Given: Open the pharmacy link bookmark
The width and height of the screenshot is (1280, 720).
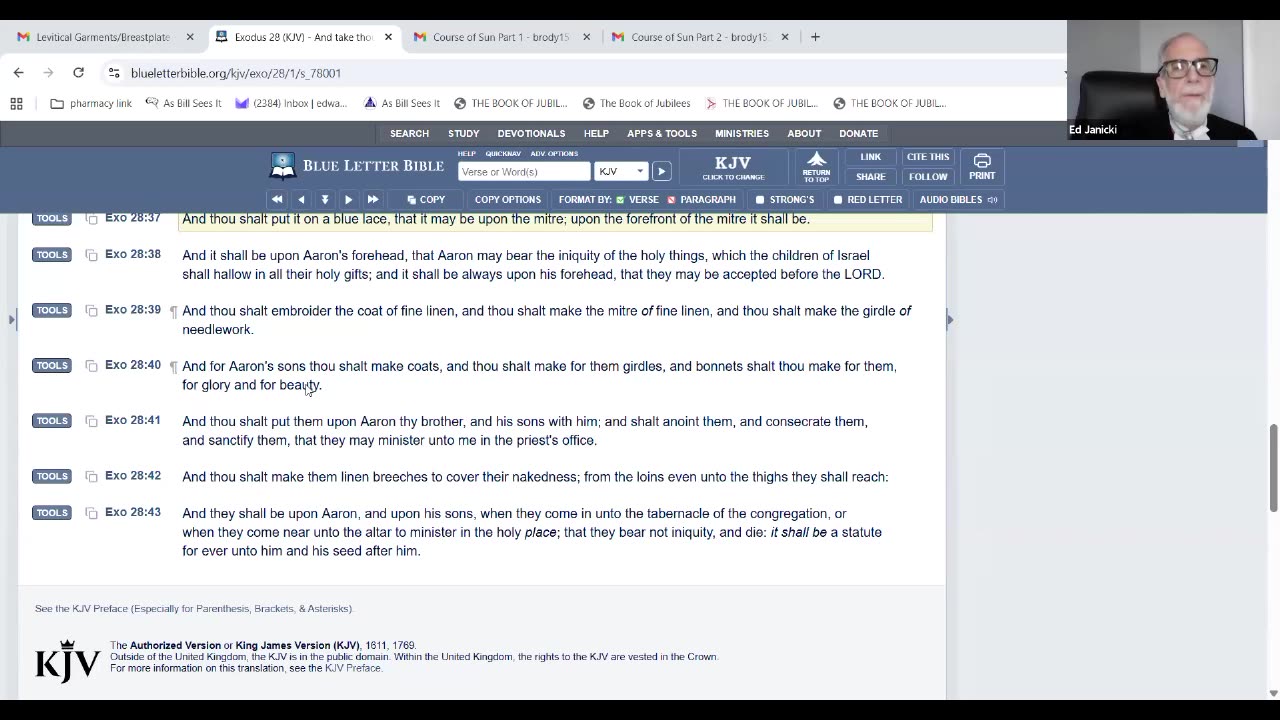Looking at the screenshot, I should point(91,103).
